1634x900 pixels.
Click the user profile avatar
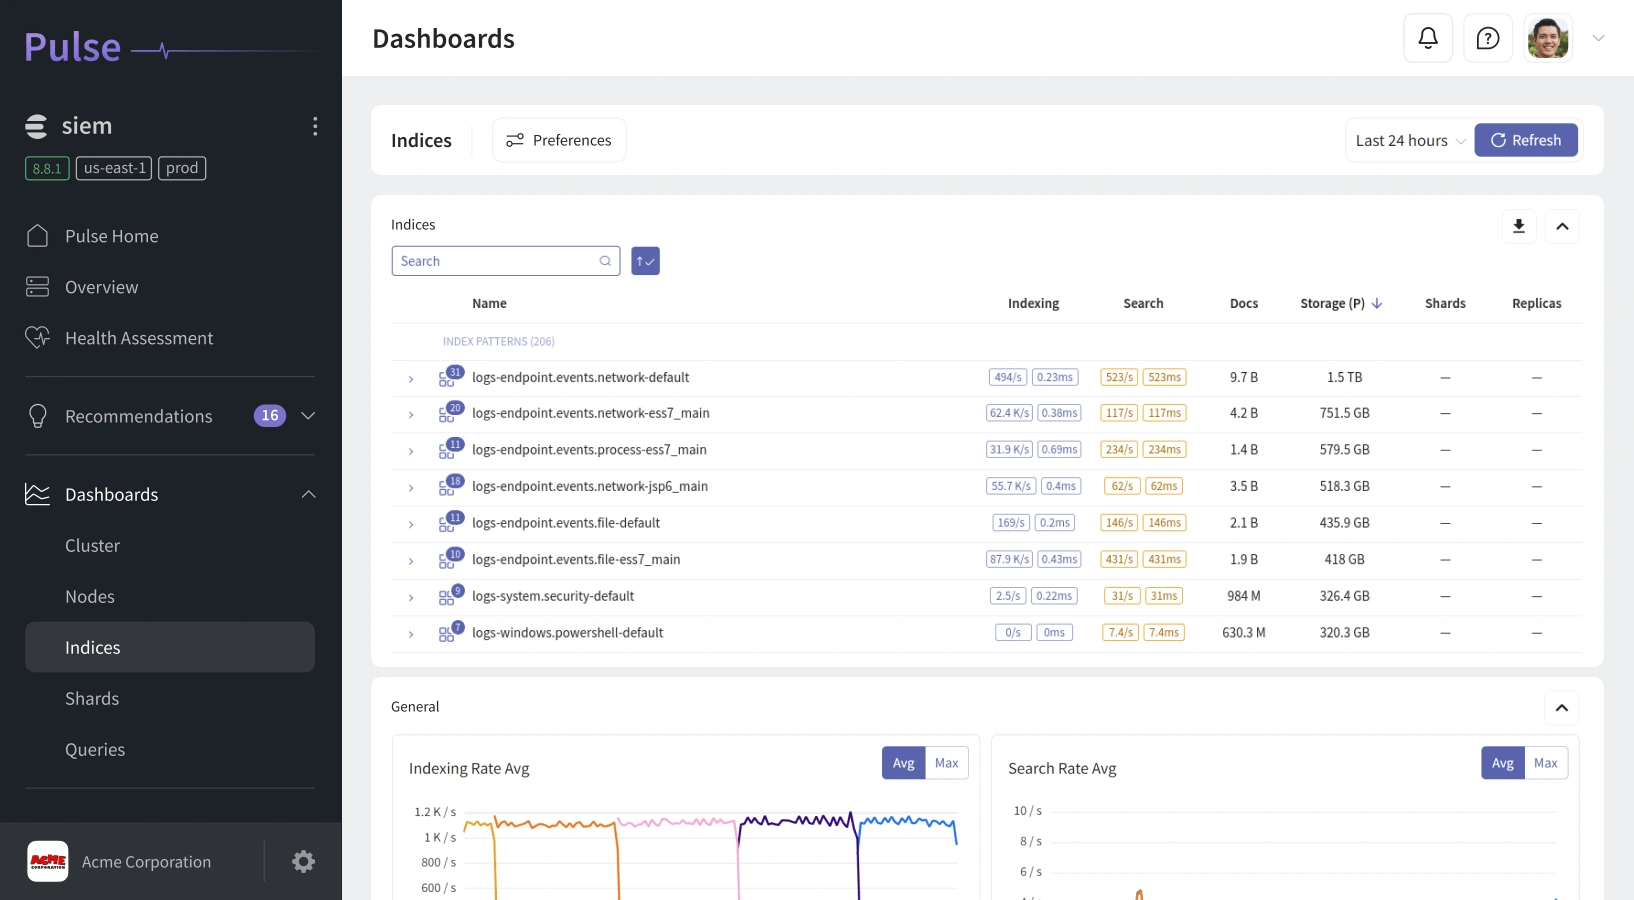pos(1547,38)
